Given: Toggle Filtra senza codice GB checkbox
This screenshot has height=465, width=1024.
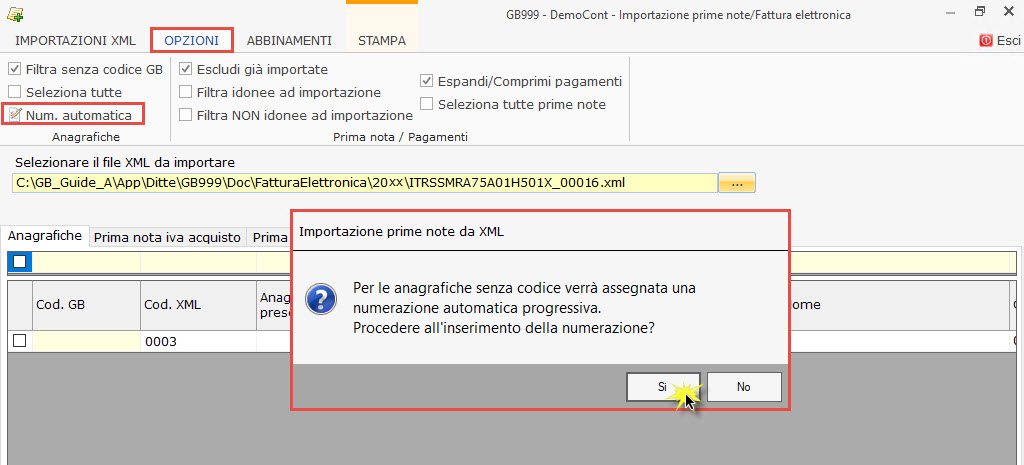Looking at the screenshot, I should pos(14,69).
